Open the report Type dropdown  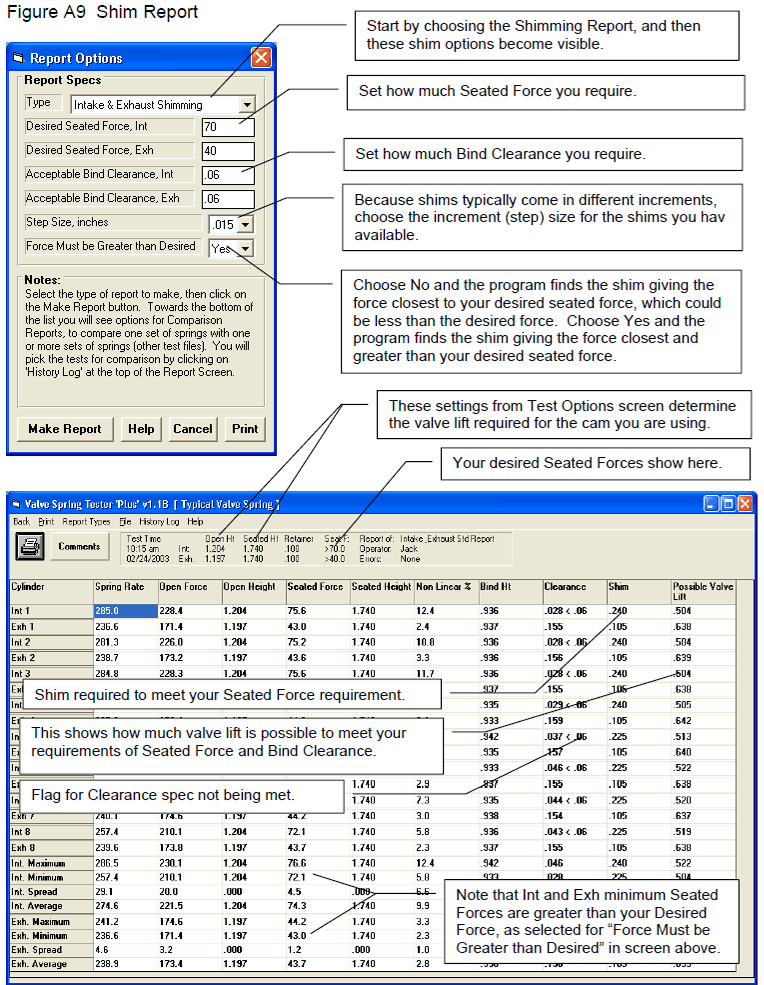click(248, 104)
